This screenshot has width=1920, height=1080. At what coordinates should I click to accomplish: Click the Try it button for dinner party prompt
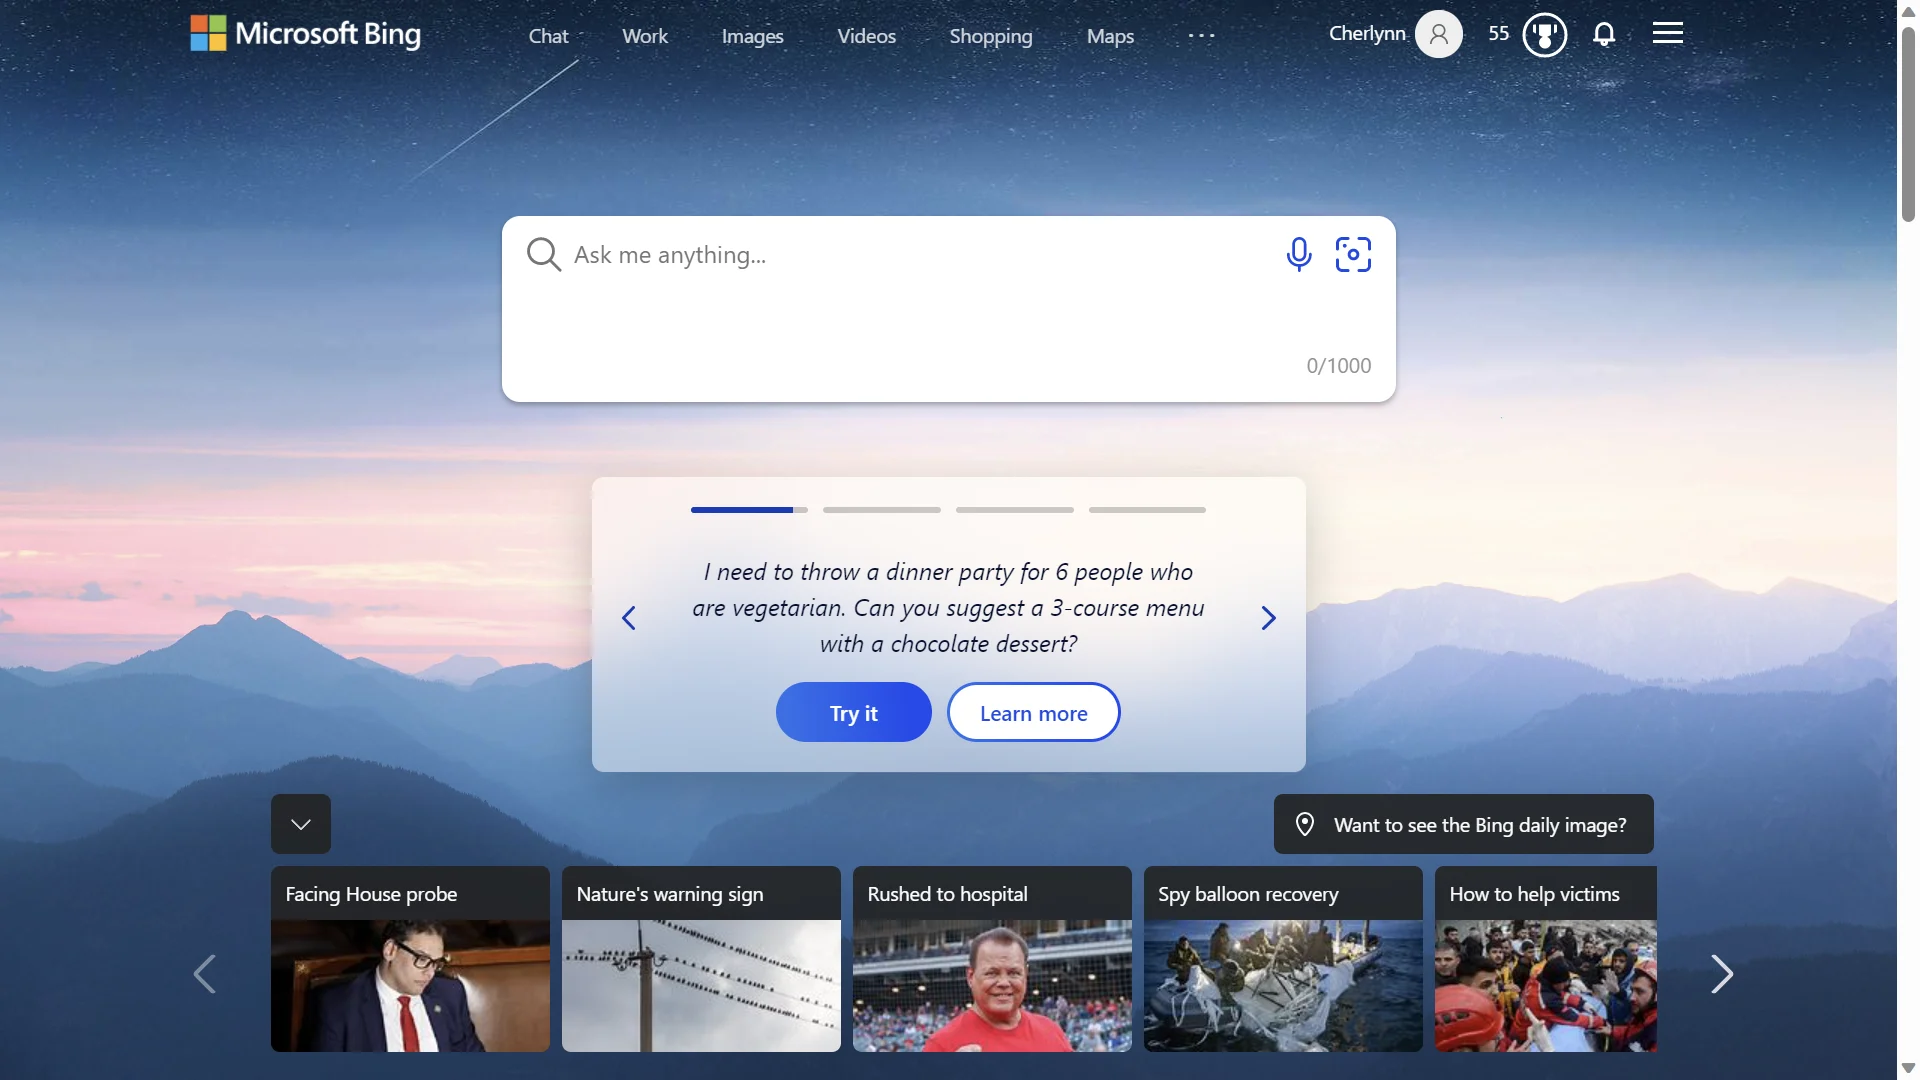click(853, 712)
